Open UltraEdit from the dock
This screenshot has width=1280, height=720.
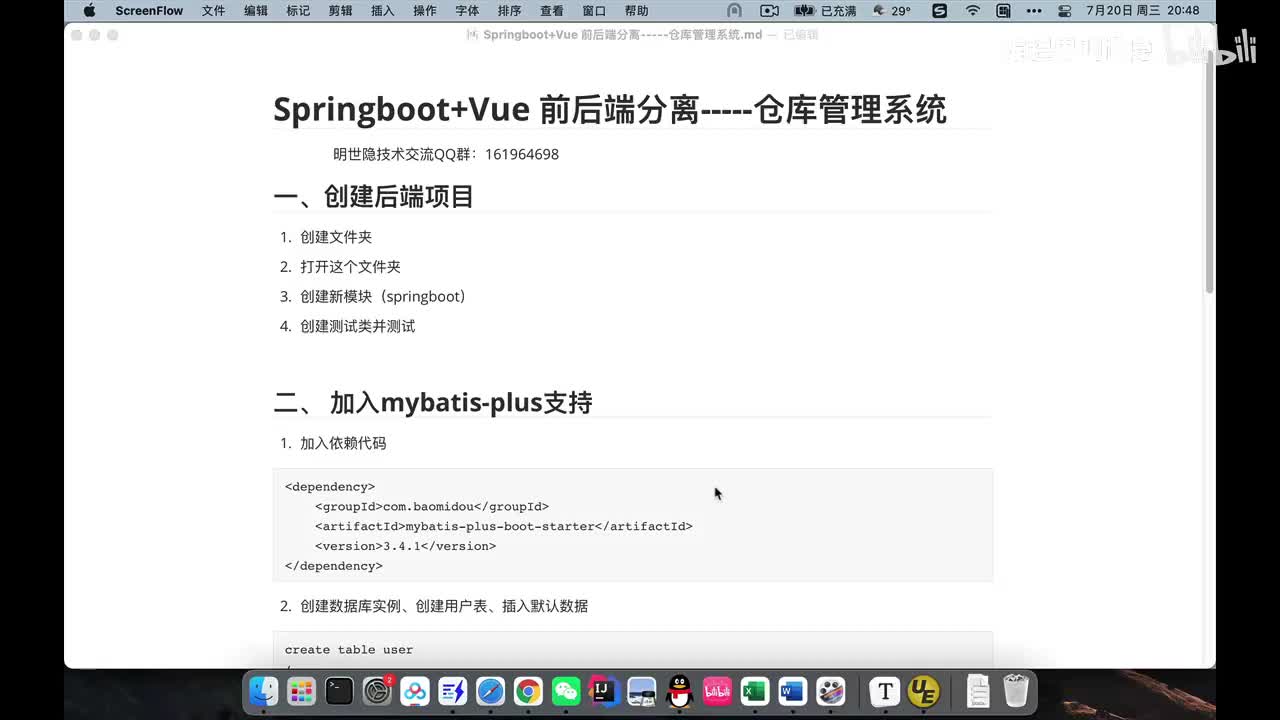click(923, 691)
